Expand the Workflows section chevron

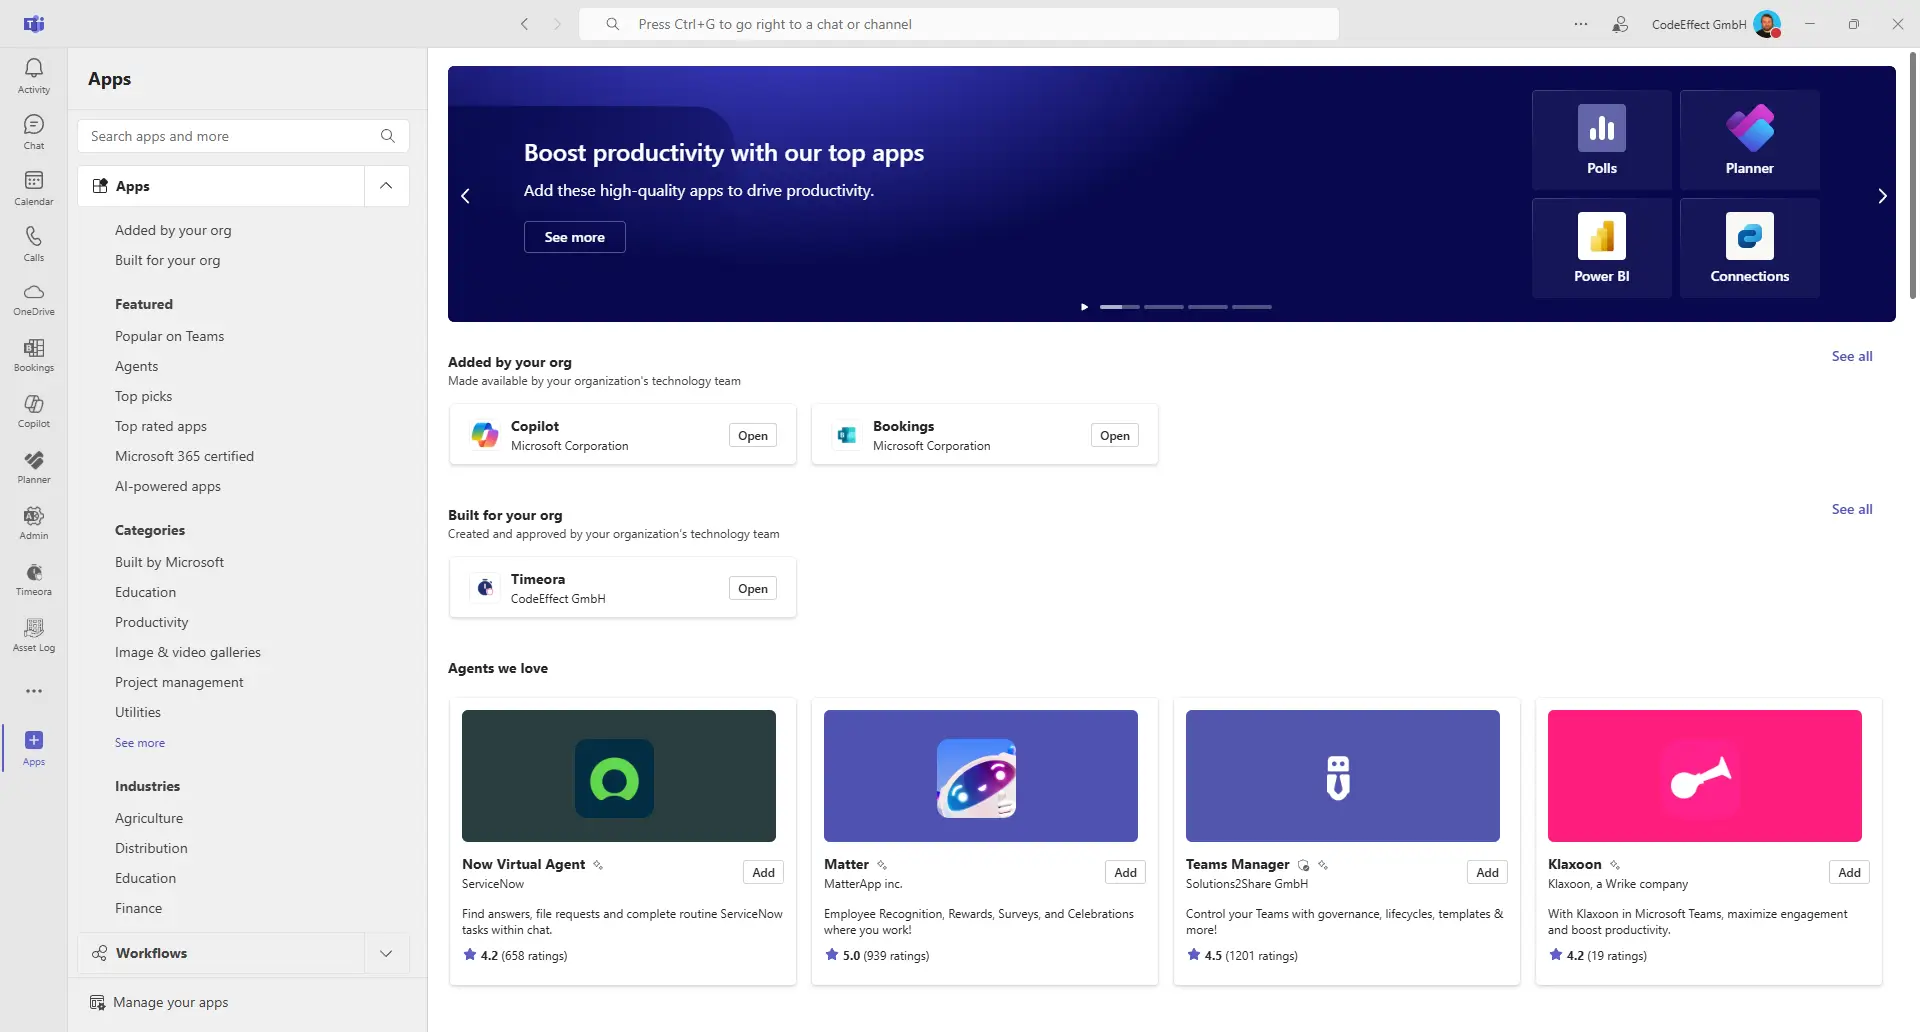(x=386, y=953)
